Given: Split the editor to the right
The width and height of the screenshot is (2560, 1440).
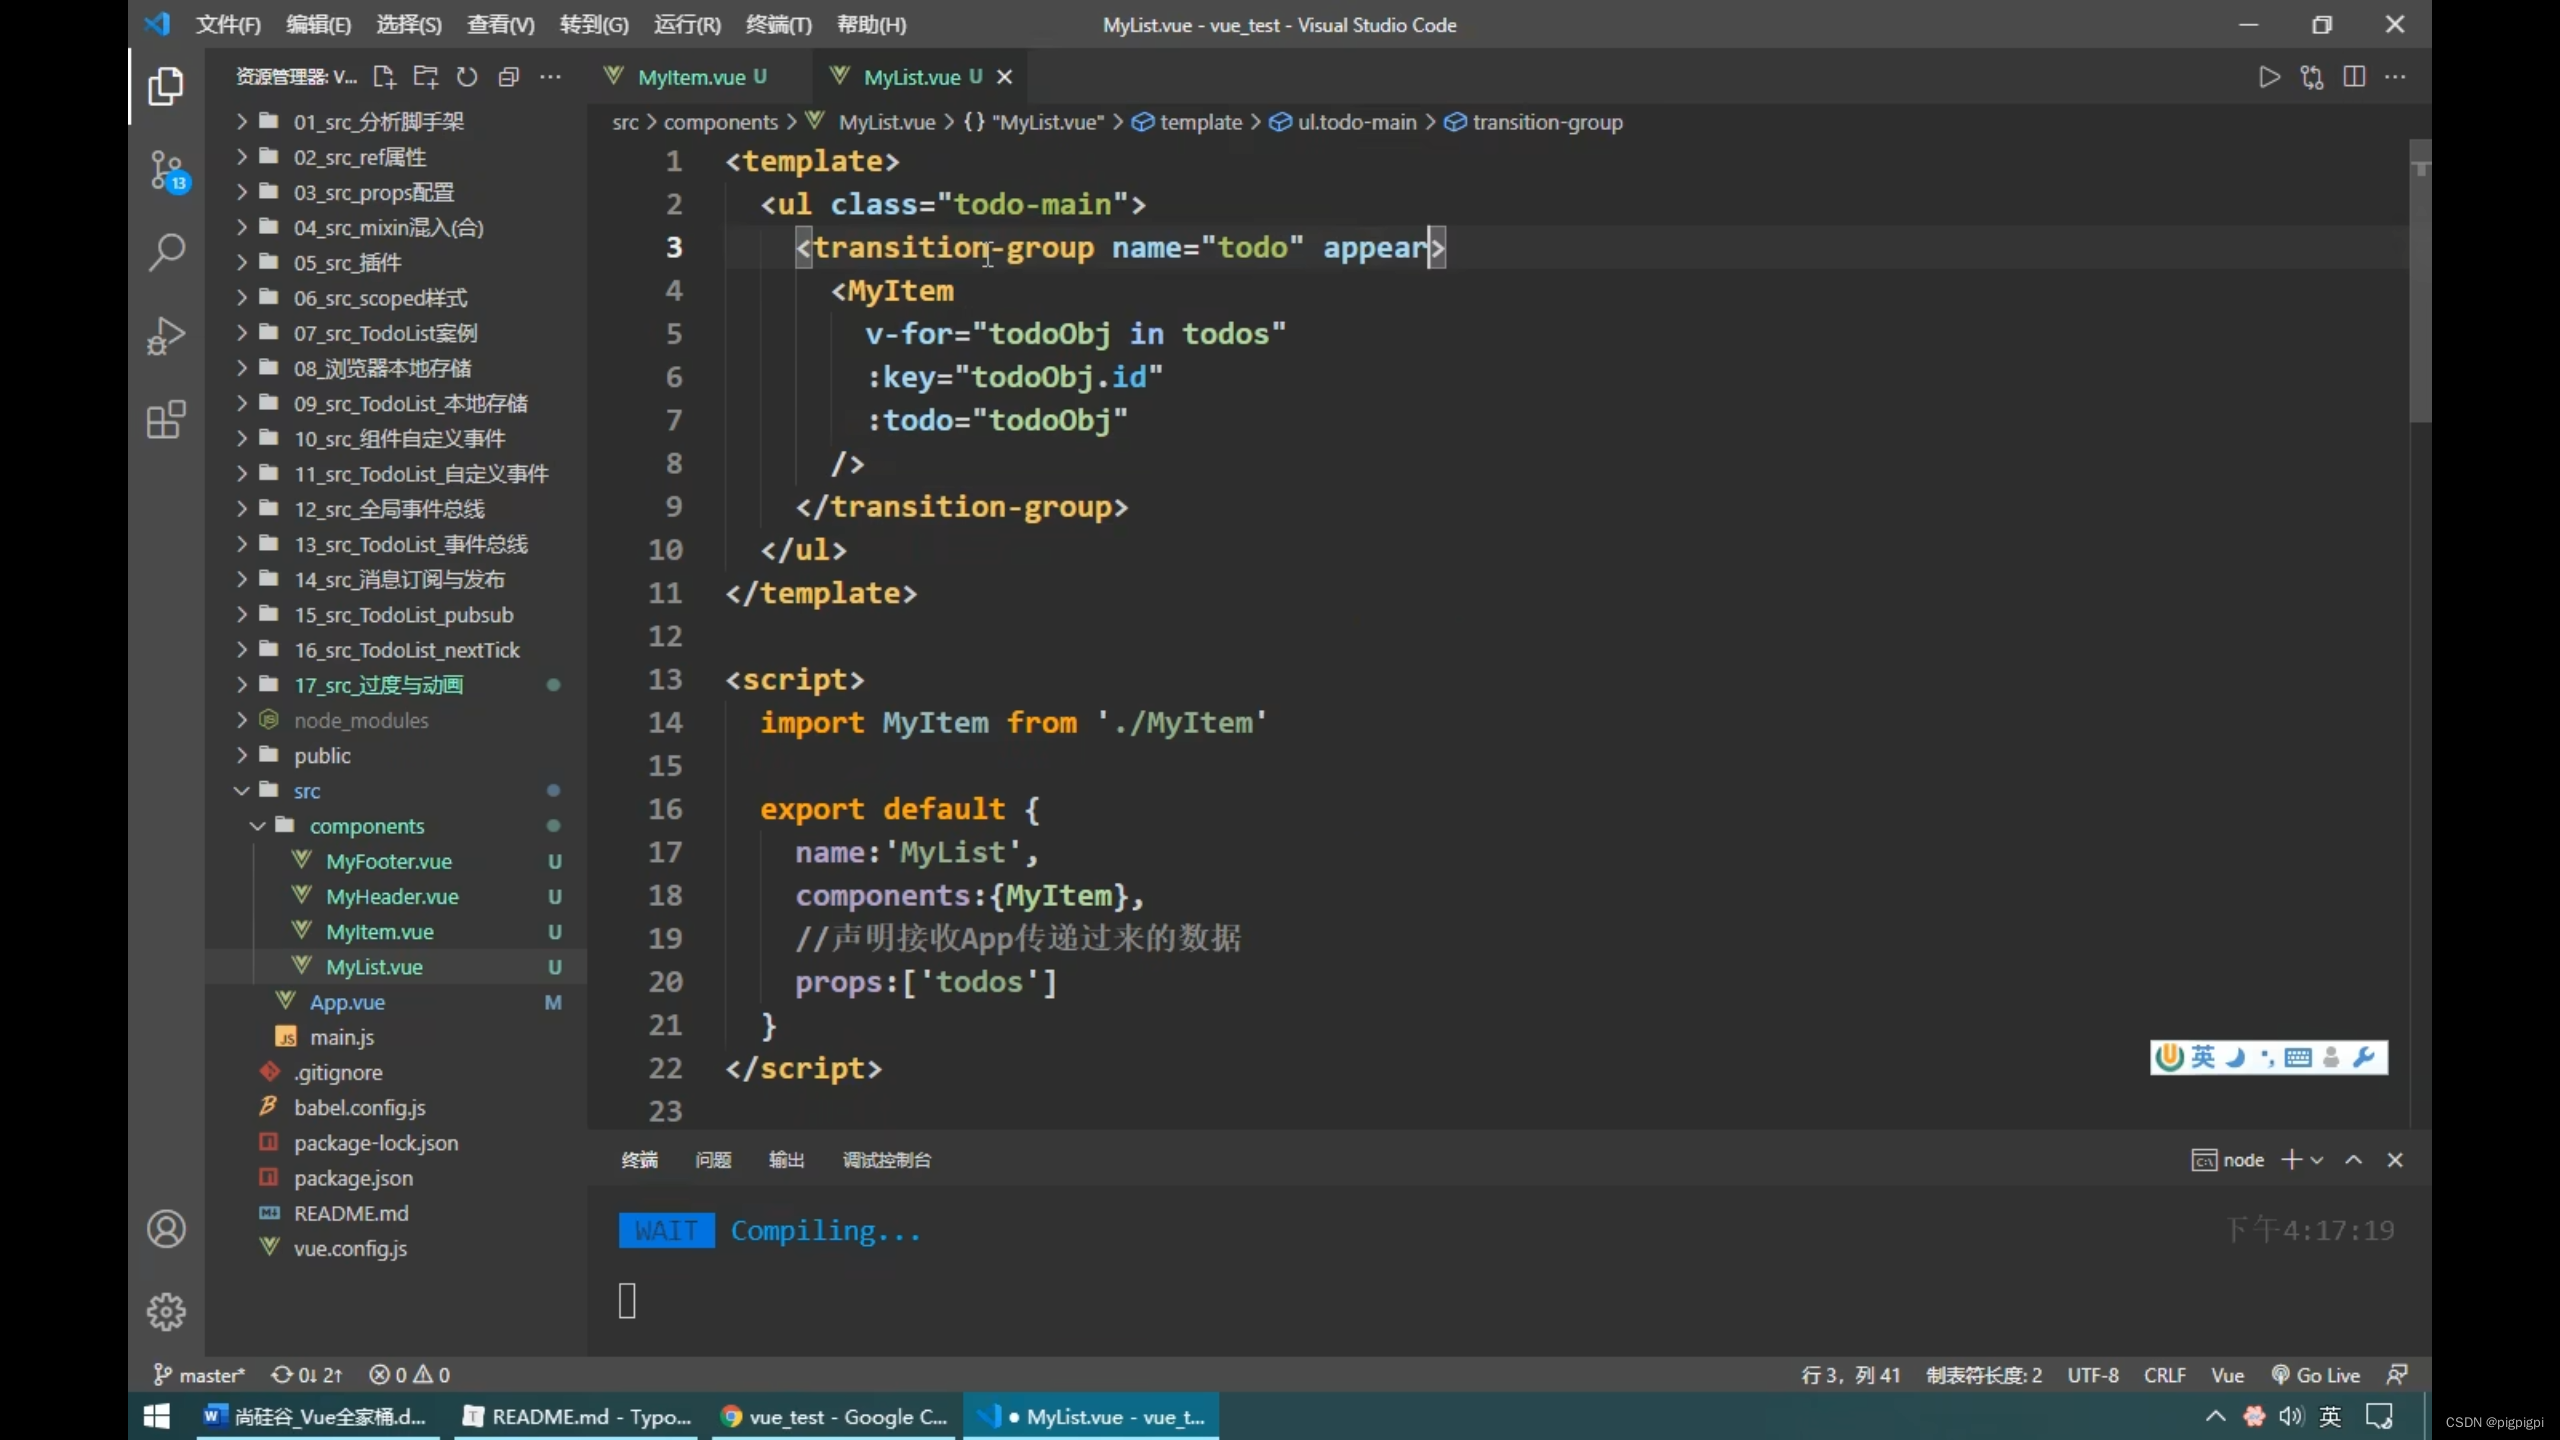Looking at the screenshot, I should (x=2354, y=77).
